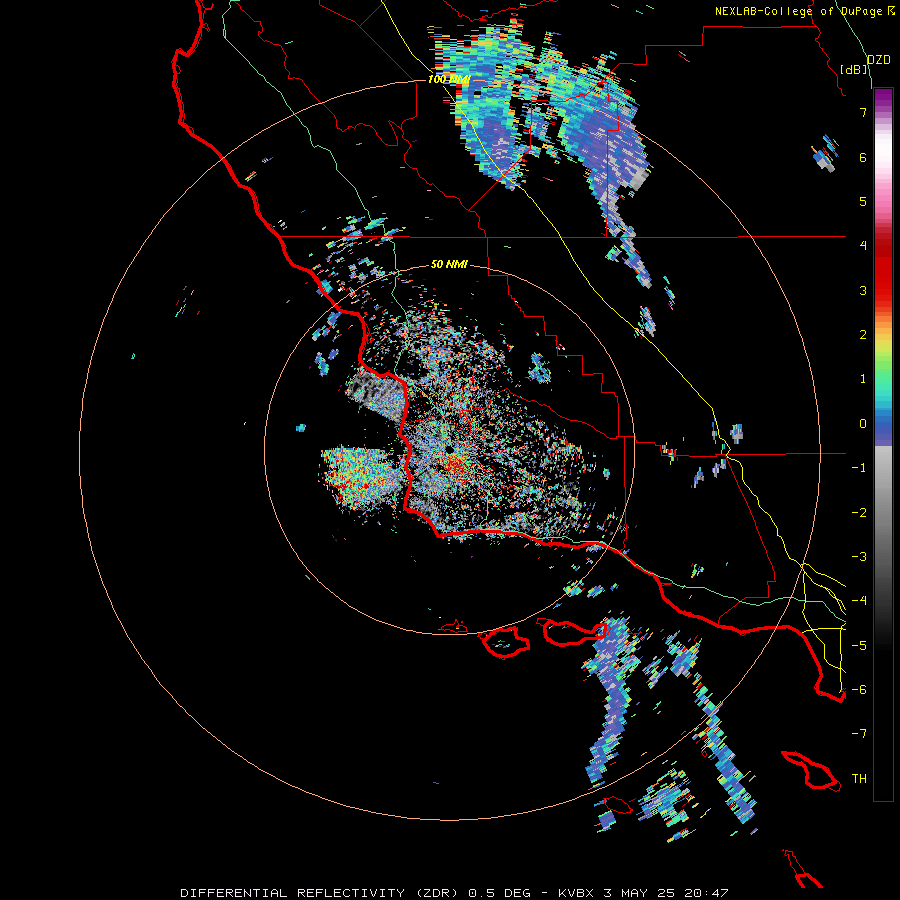900x900 pixels.
Task: Click the -7 value on the color scale
Action: (859, 734)
